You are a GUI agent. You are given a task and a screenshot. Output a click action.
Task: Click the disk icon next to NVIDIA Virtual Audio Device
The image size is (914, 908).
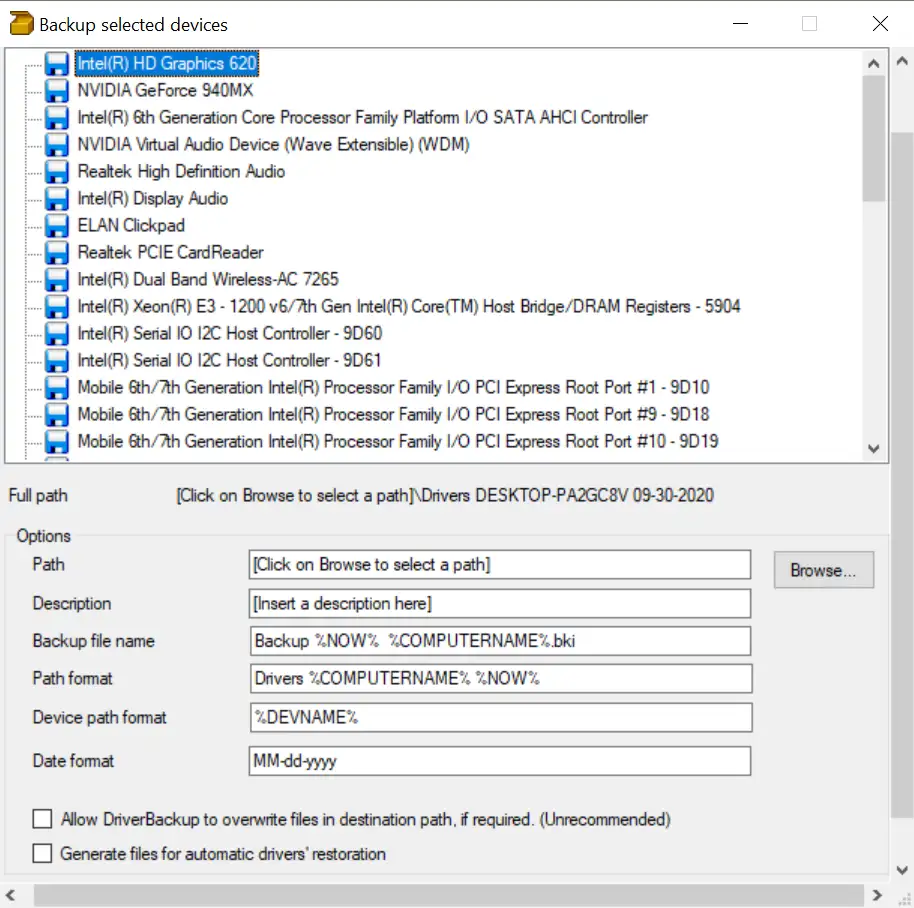pos(57,145)
